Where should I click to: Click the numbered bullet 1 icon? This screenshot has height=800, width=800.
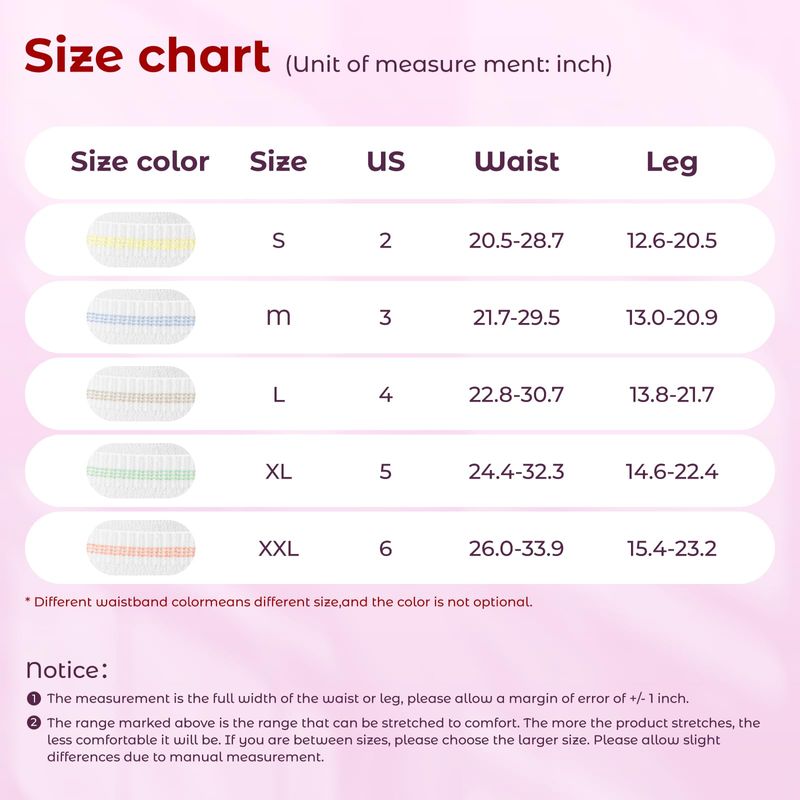(34, 698)
